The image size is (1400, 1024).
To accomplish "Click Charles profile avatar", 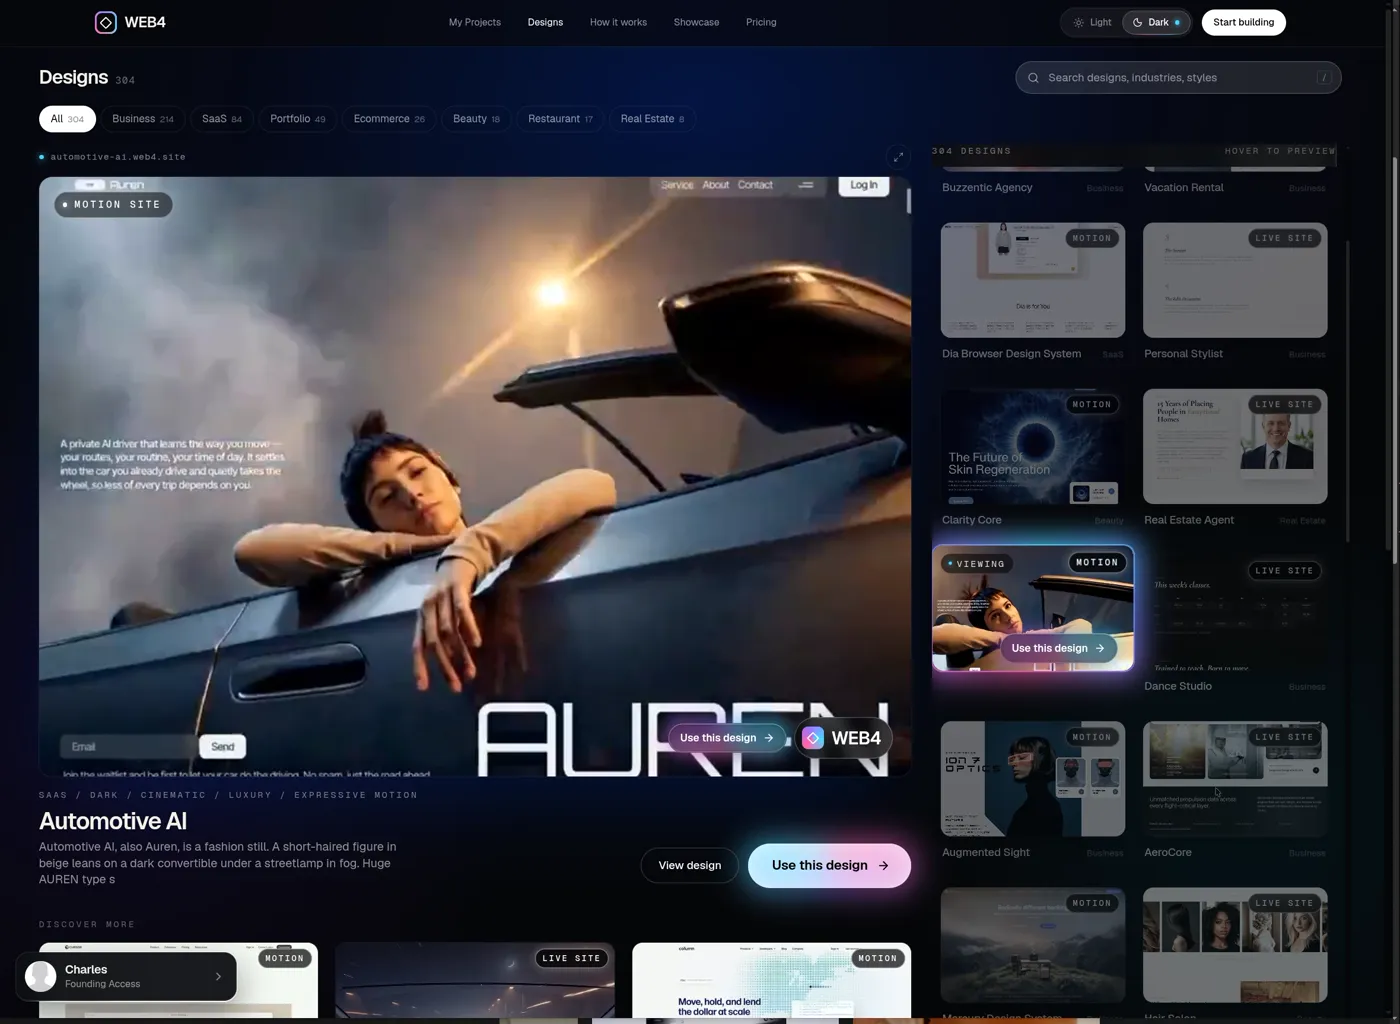I will 41,976.
